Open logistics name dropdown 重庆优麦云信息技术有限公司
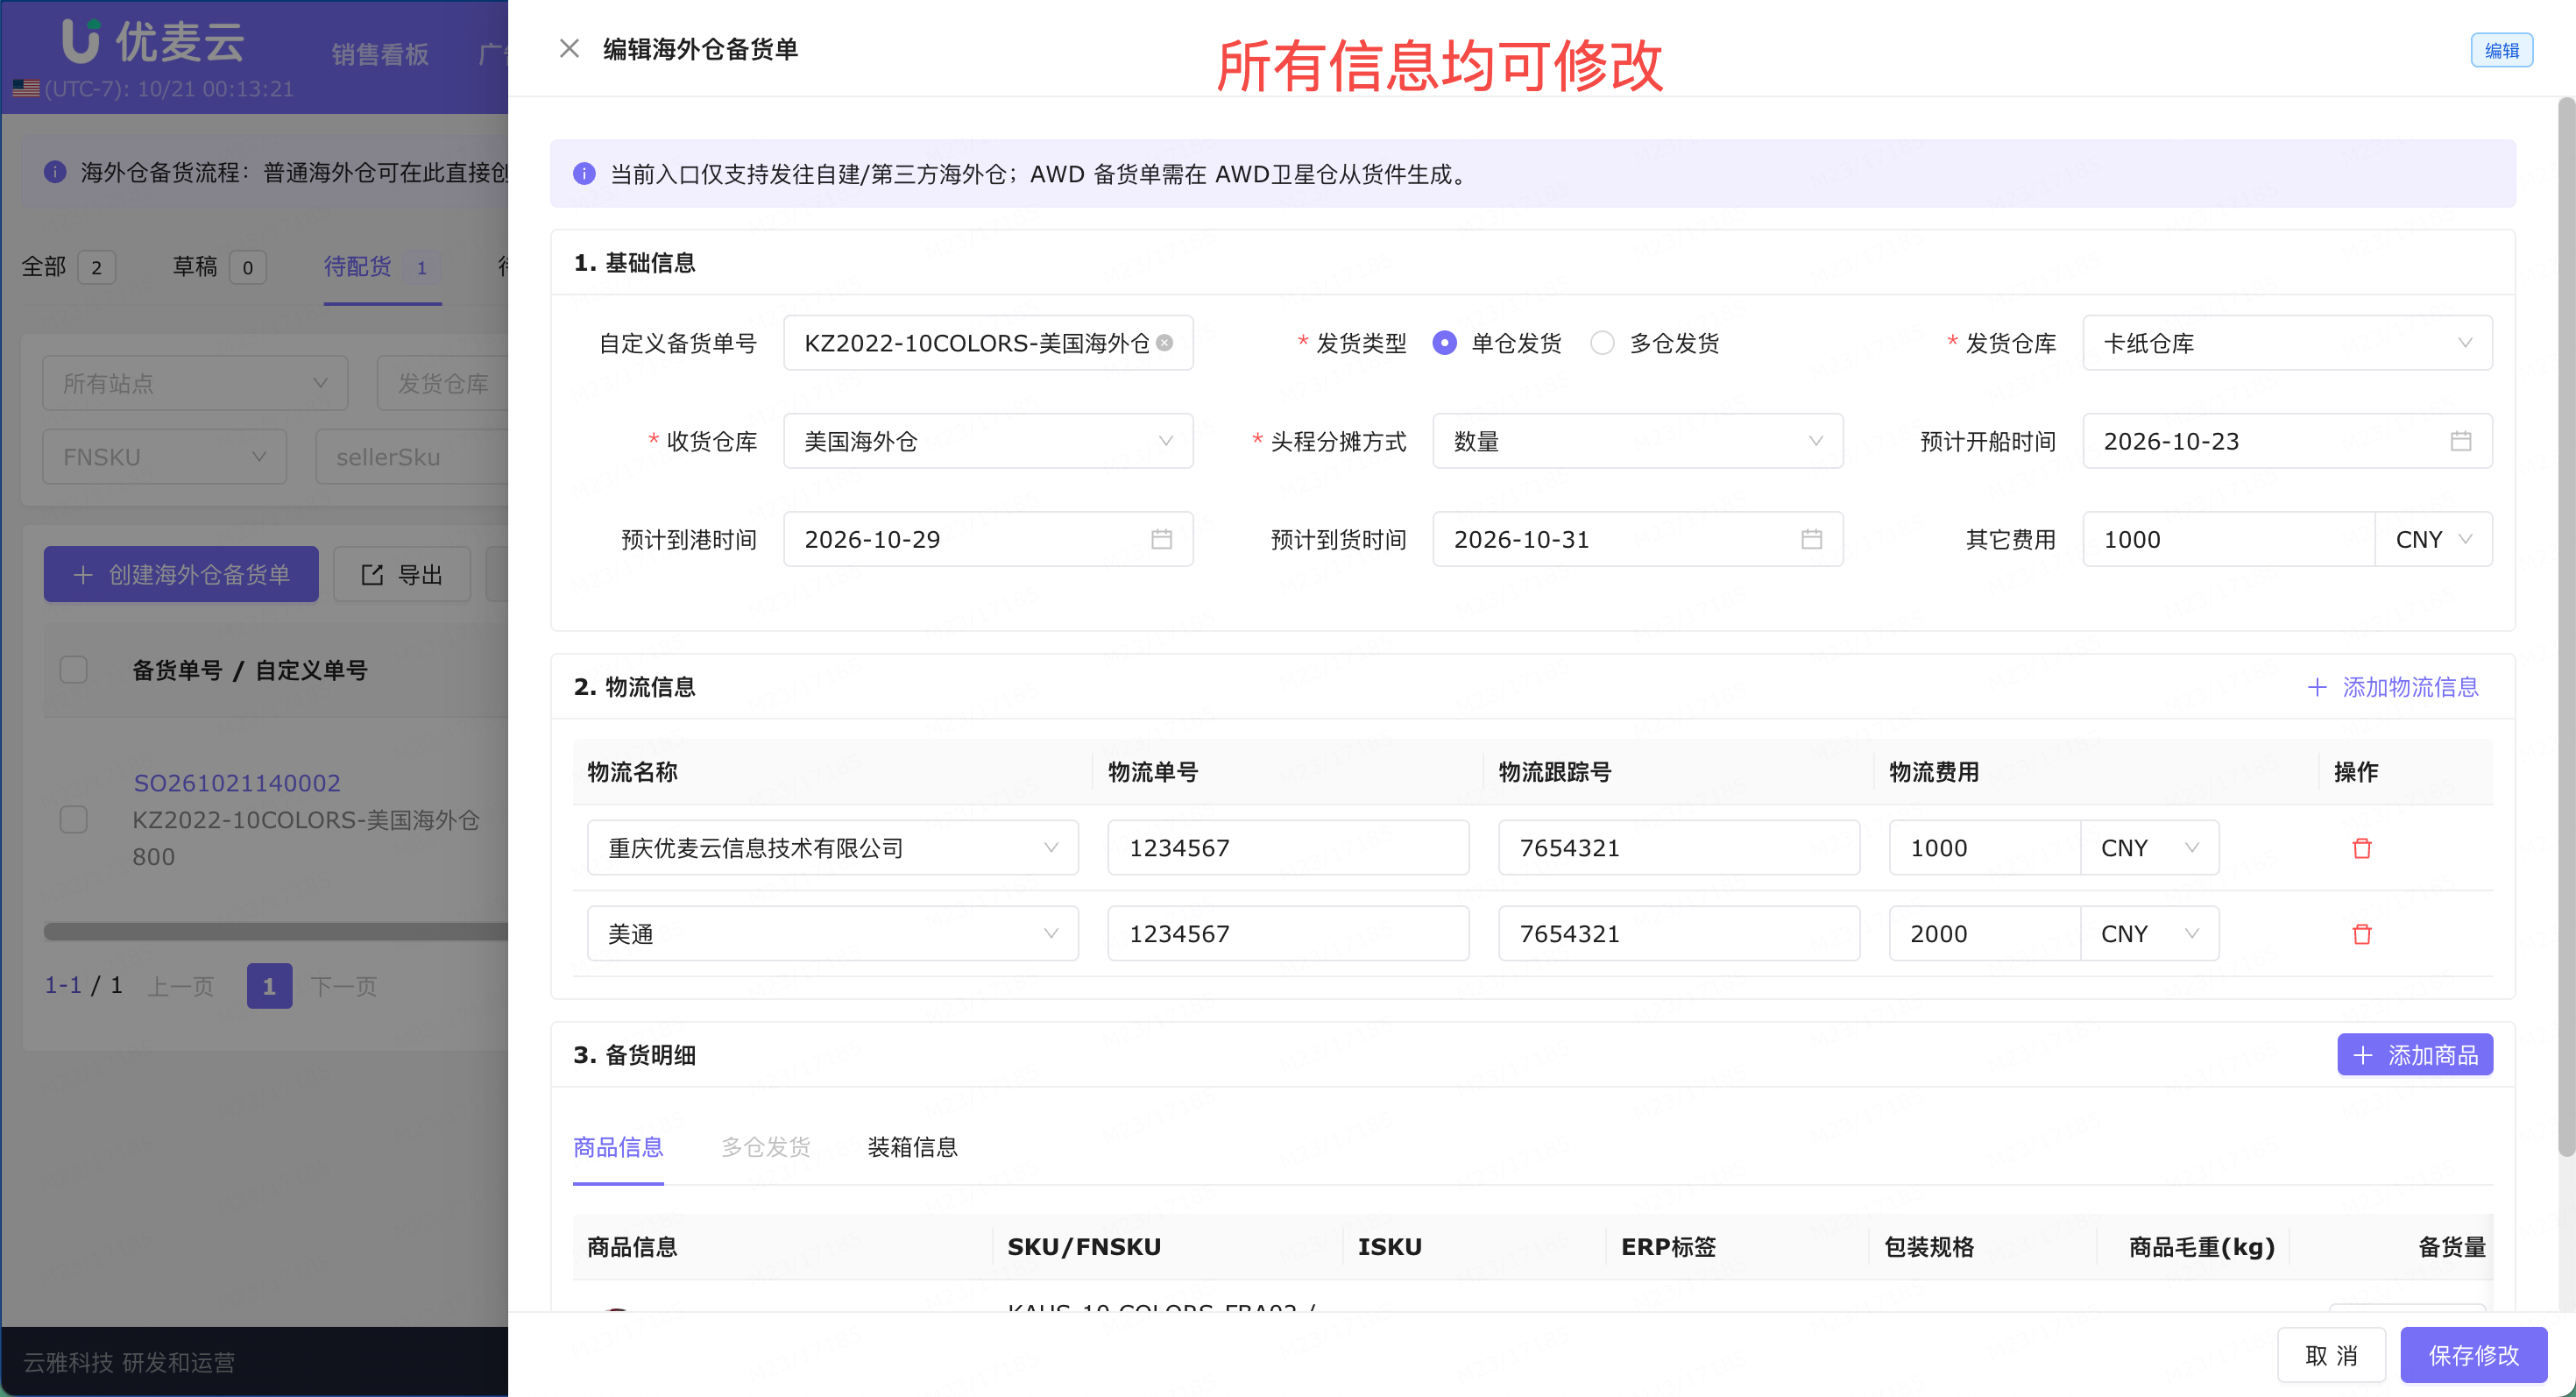Image resolution: width=2576 pixels, height=1397 pixels. tap(832, 848)
